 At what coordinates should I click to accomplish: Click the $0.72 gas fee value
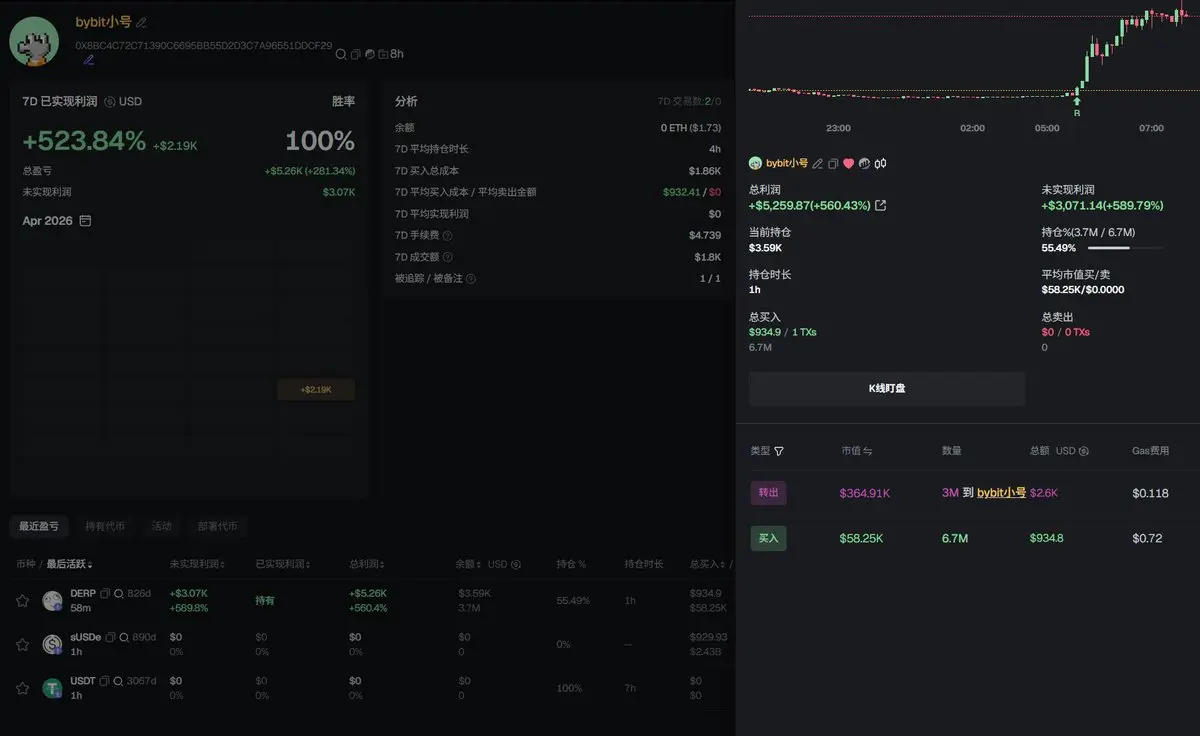[x=1147, y=538]
